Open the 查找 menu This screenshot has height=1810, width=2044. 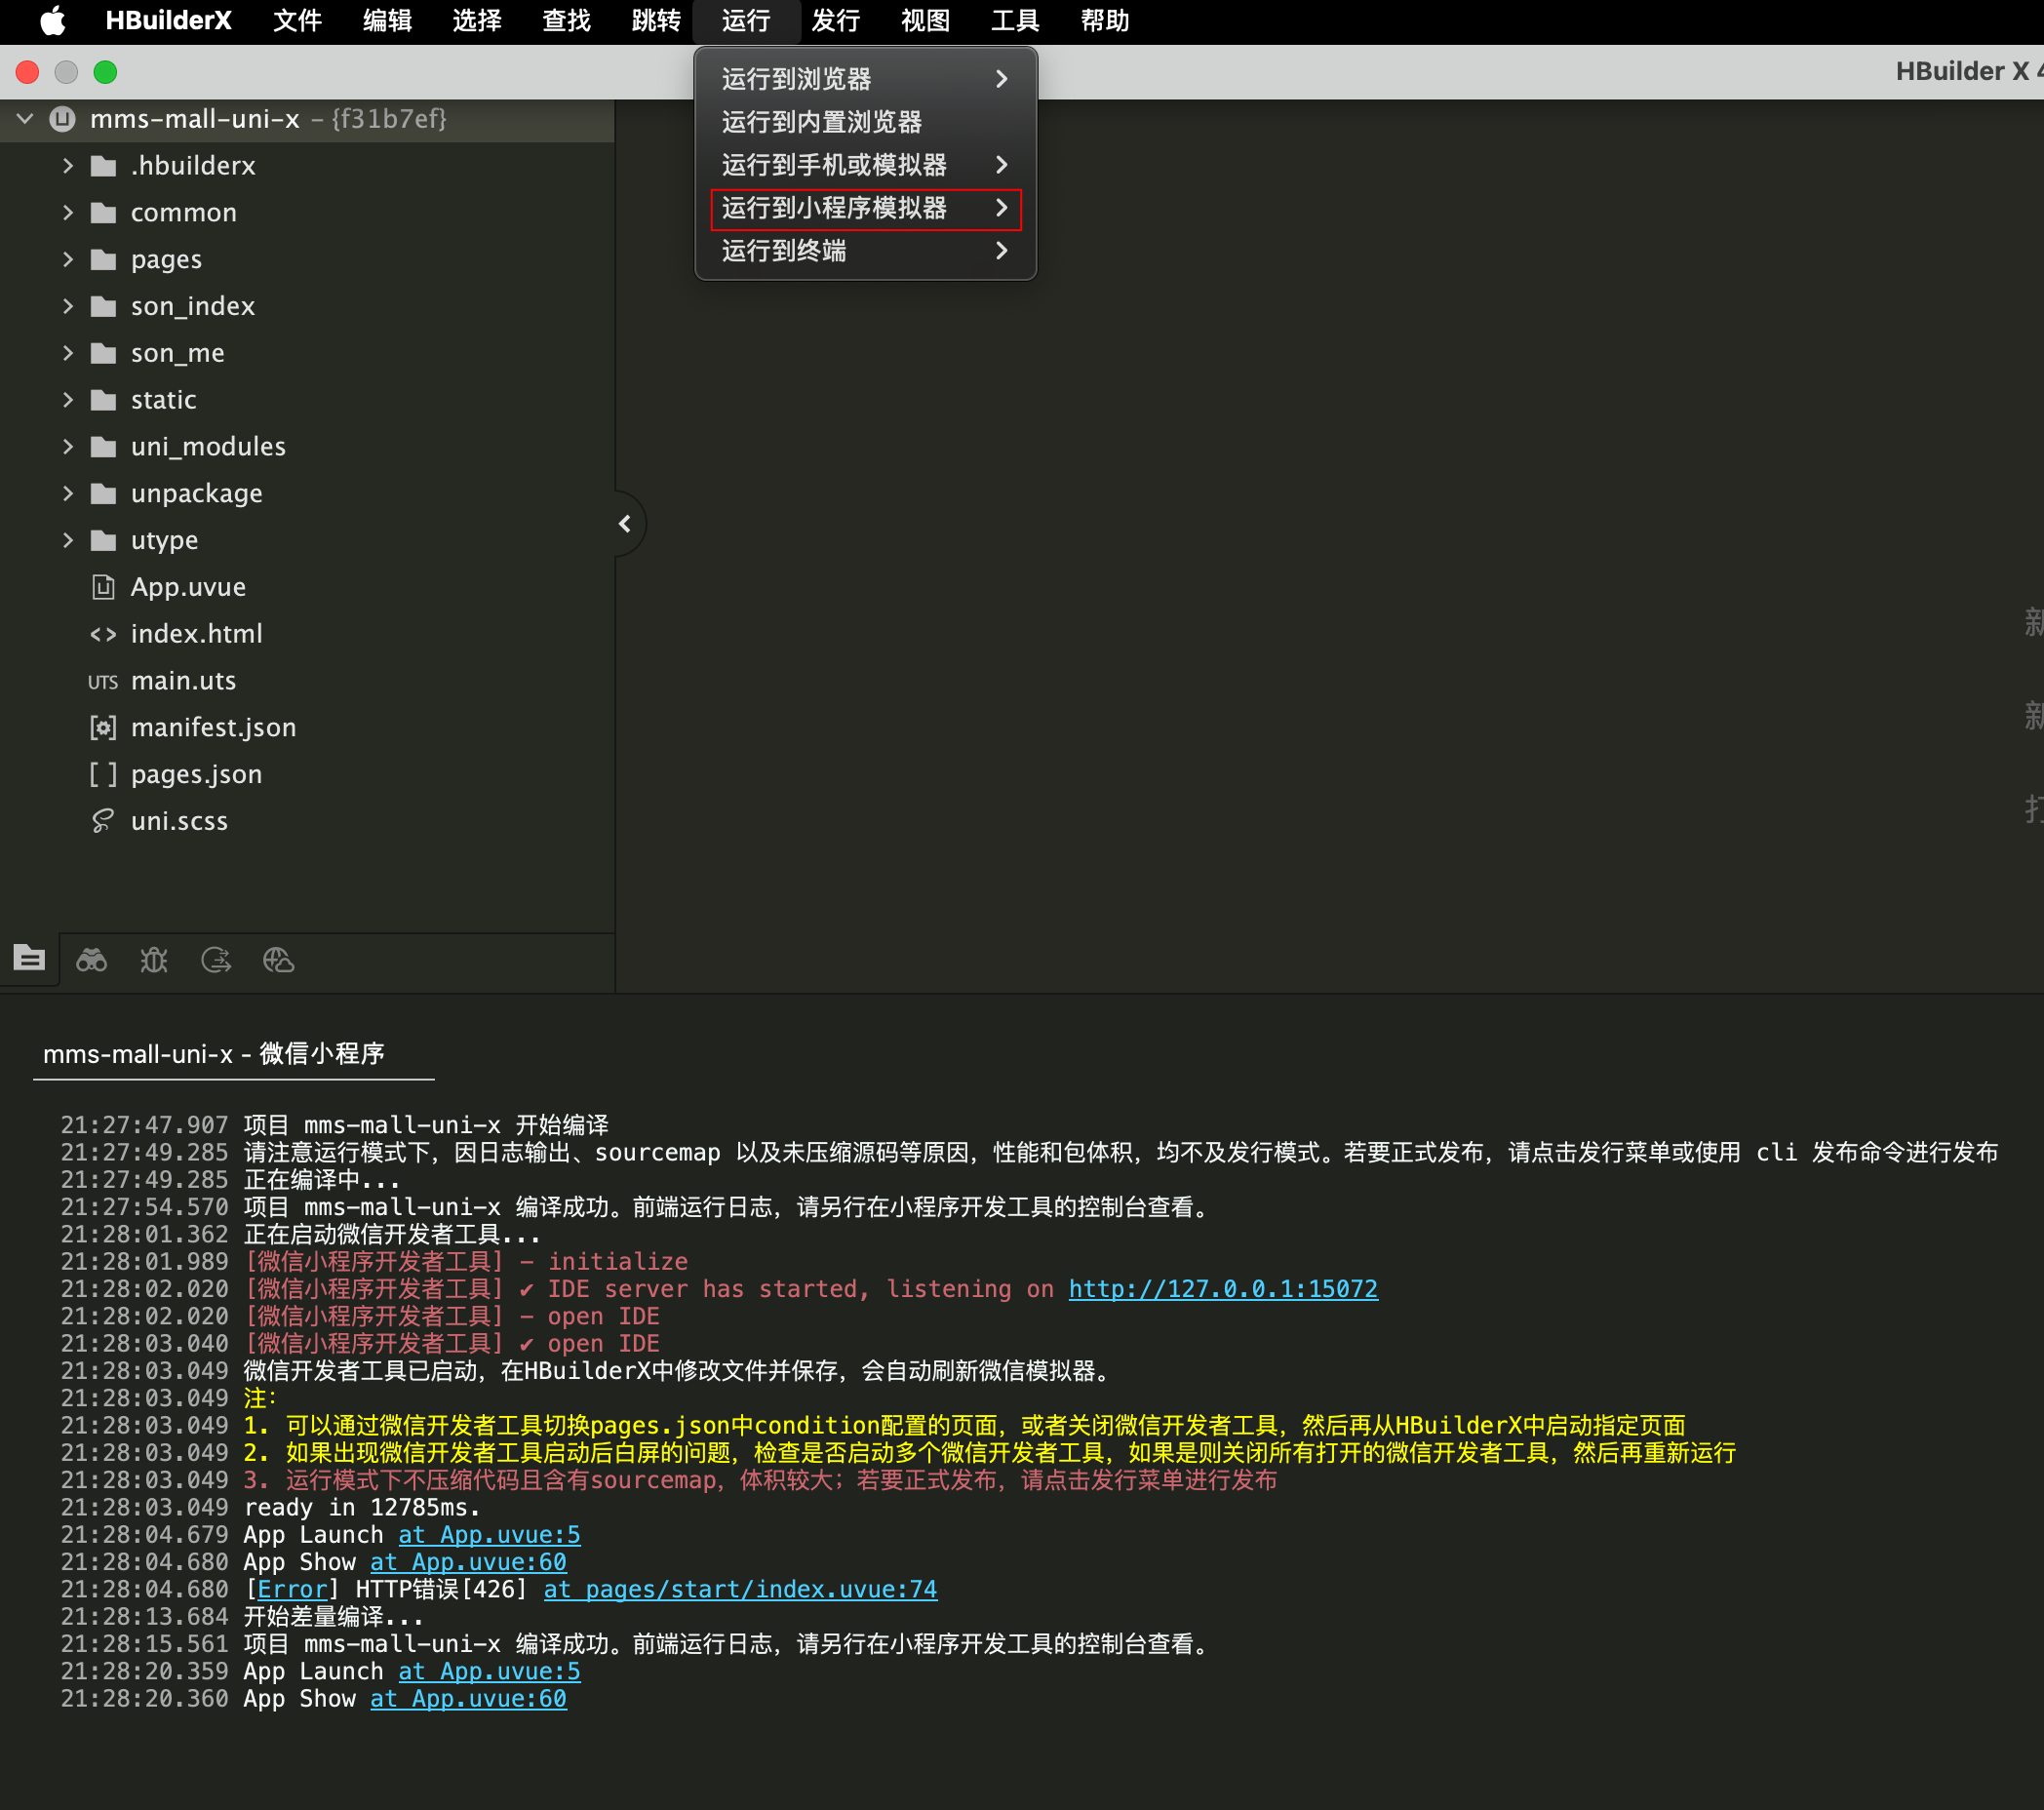[567, 21]
